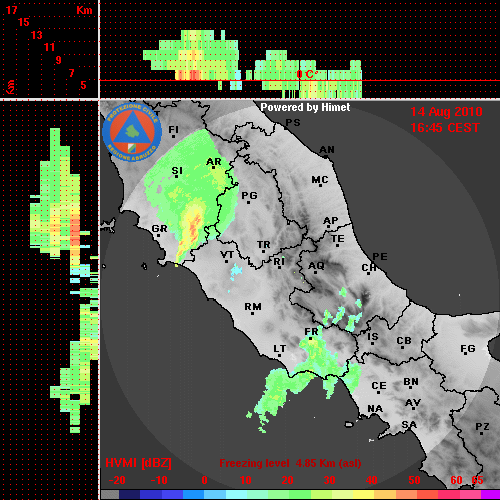Click the RI city label
The image size is (500, 500).
pos(279,262)
